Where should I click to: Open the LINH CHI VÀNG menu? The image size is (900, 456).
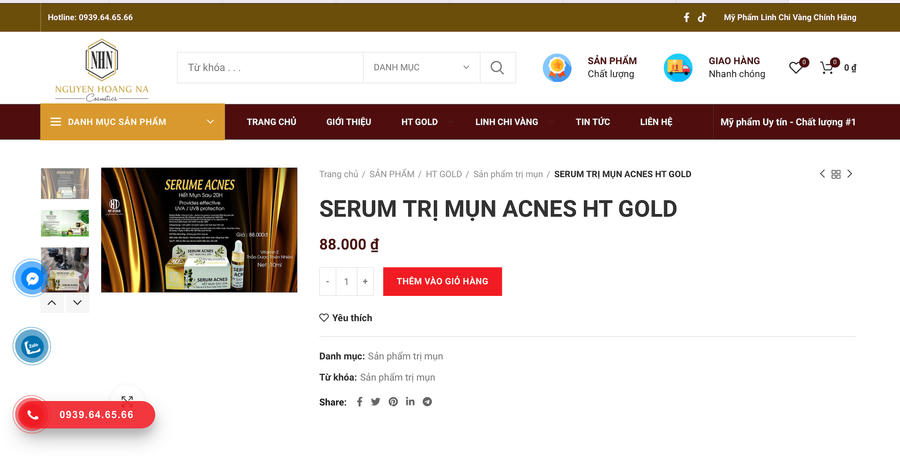tap(506, 122)
